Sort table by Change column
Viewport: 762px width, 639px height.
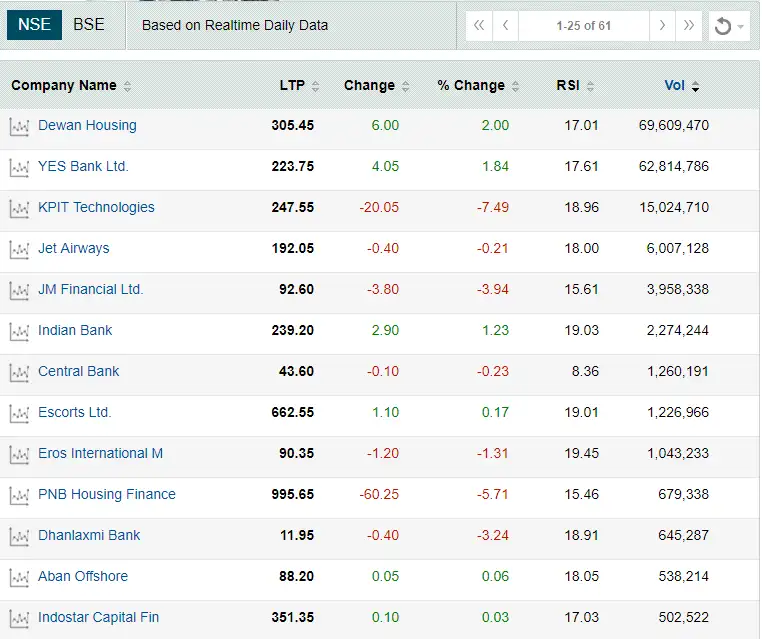point(377,86)
